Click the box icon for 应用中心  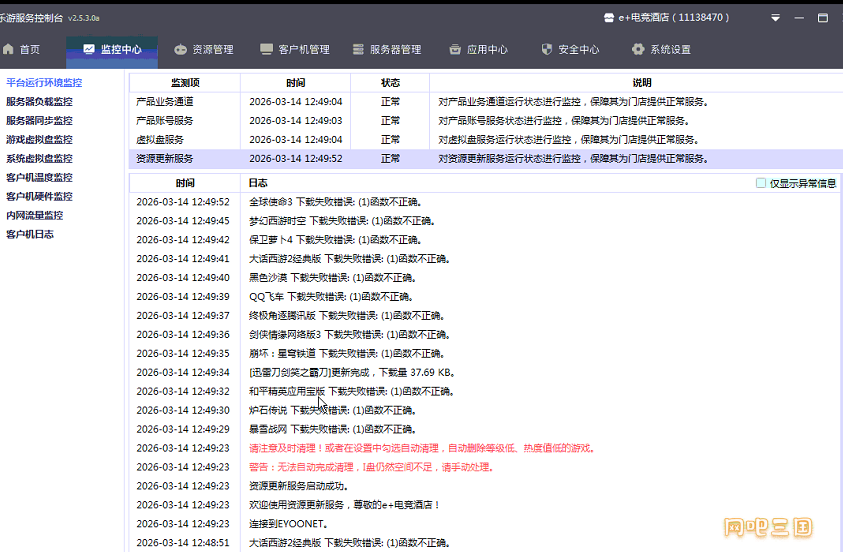(x=455, y=49)
